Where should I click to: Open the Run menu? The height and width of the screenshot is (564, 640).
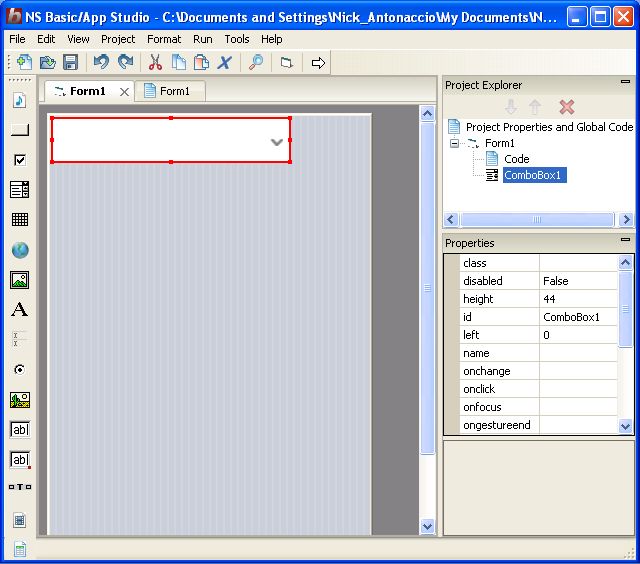[x=202, y=39]
